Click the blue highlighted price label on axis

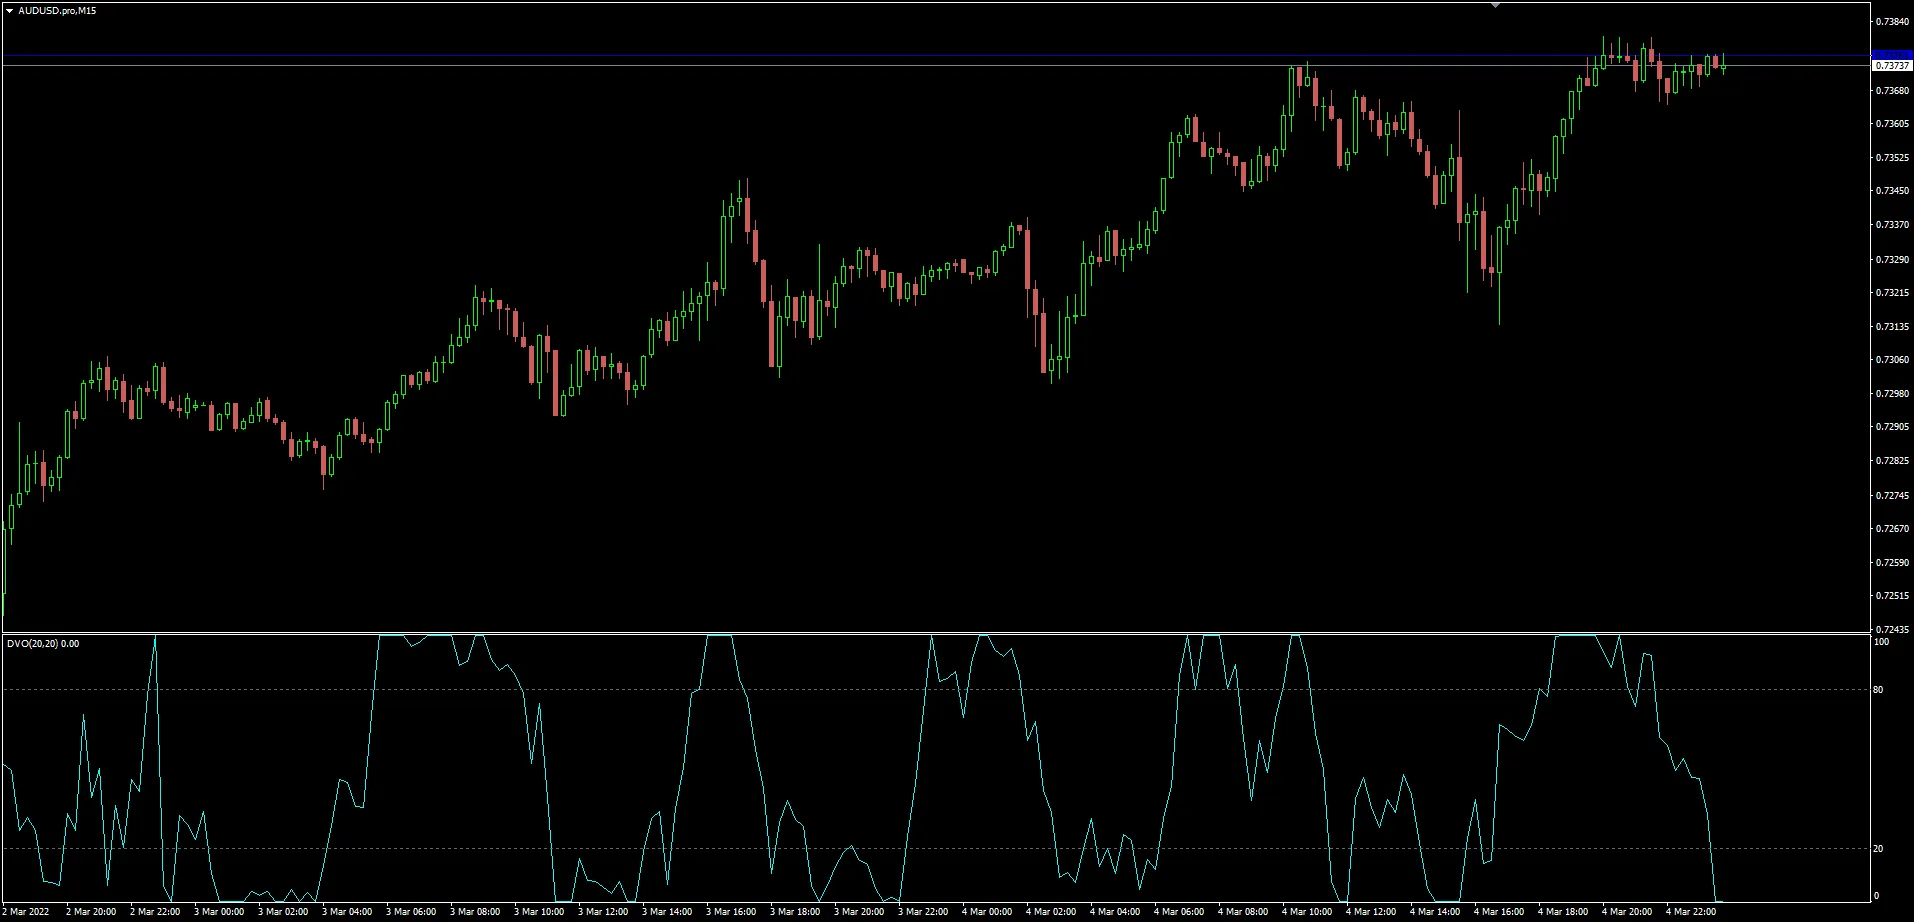coord(1890,55)
